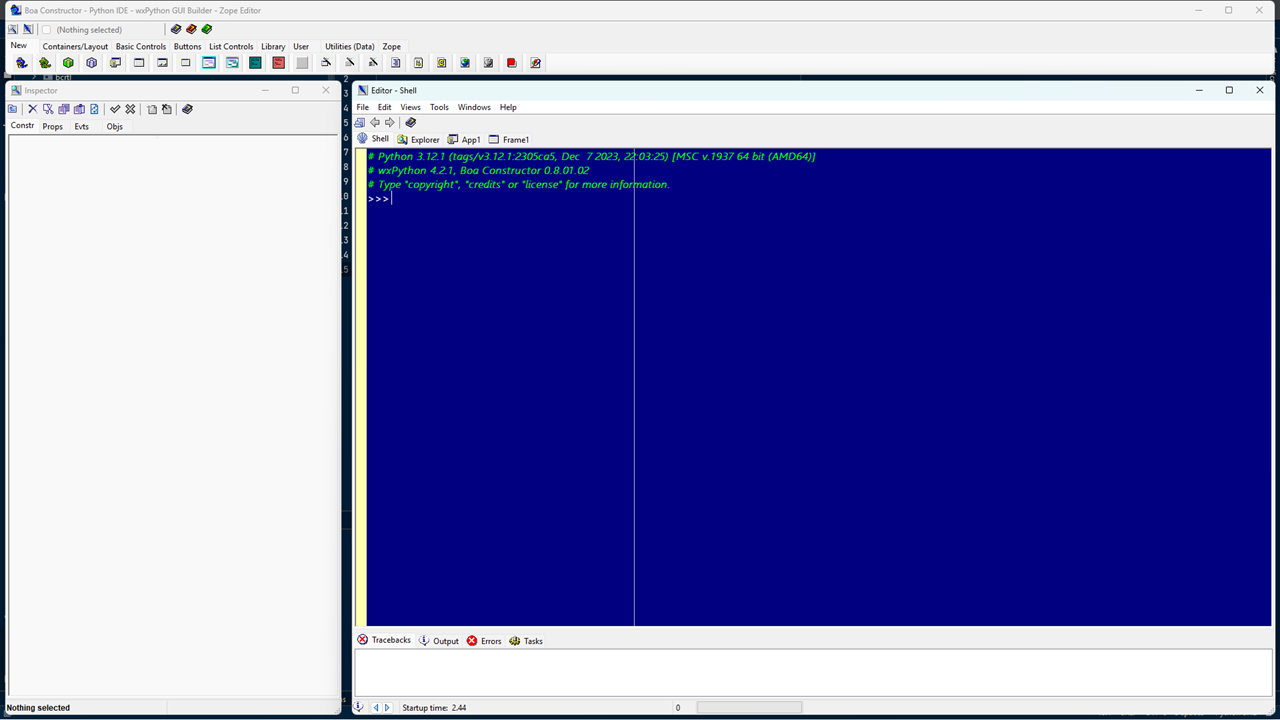This screenshot has width=1280, height=720.
Task: Click the delete X icon in Inspector toolbar
Action: tap(32, 109)
